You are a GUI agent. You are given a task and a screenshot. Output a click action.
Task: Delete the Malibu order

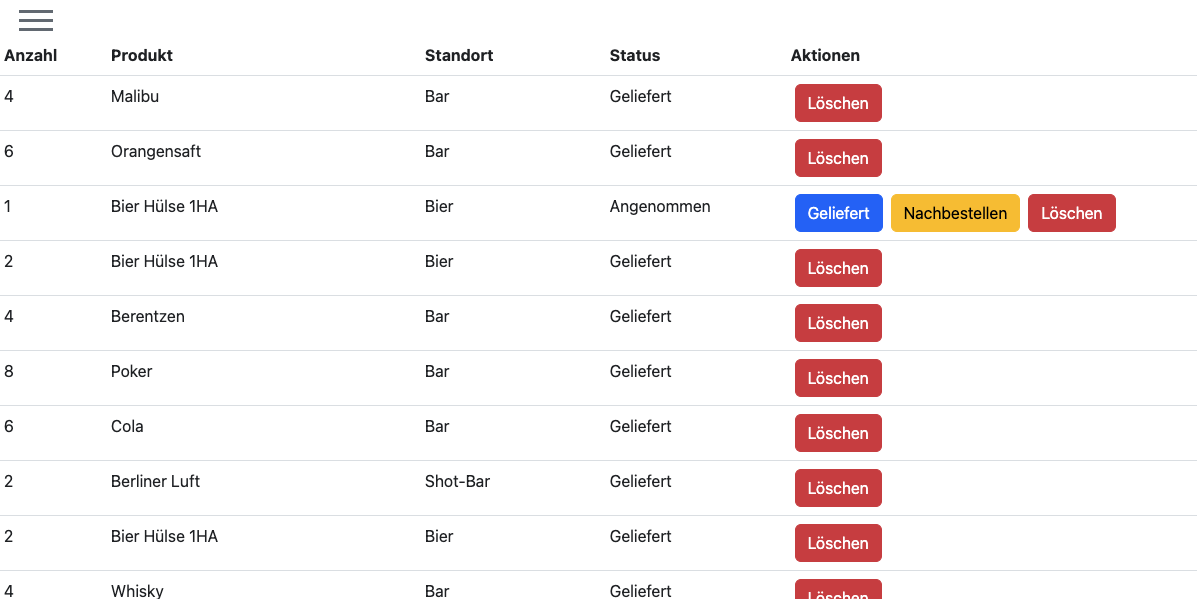pos(838,103)
